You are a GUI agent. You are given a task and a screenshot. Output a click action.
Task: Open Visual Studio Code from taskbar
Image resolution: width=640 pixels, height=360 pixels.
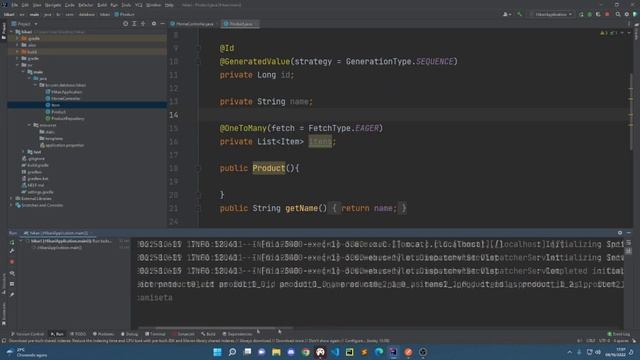click(335, 352)
